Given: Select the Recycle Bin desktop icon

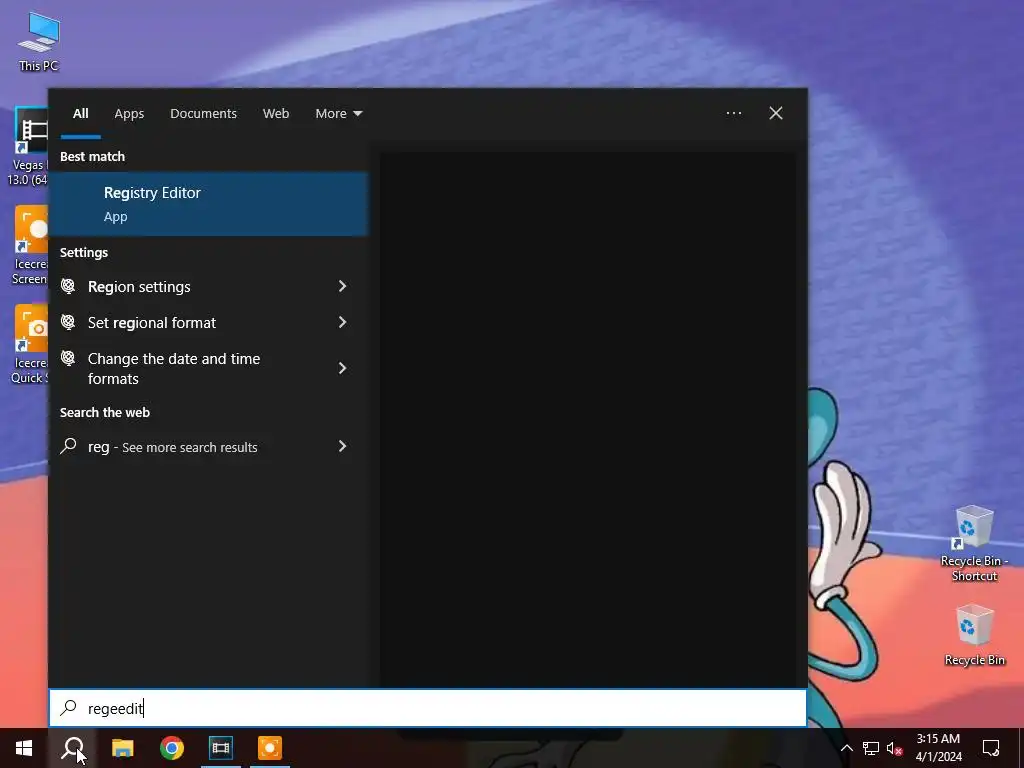Looking at the screenshot, I should pyautogui.click(x=974, y=635).
